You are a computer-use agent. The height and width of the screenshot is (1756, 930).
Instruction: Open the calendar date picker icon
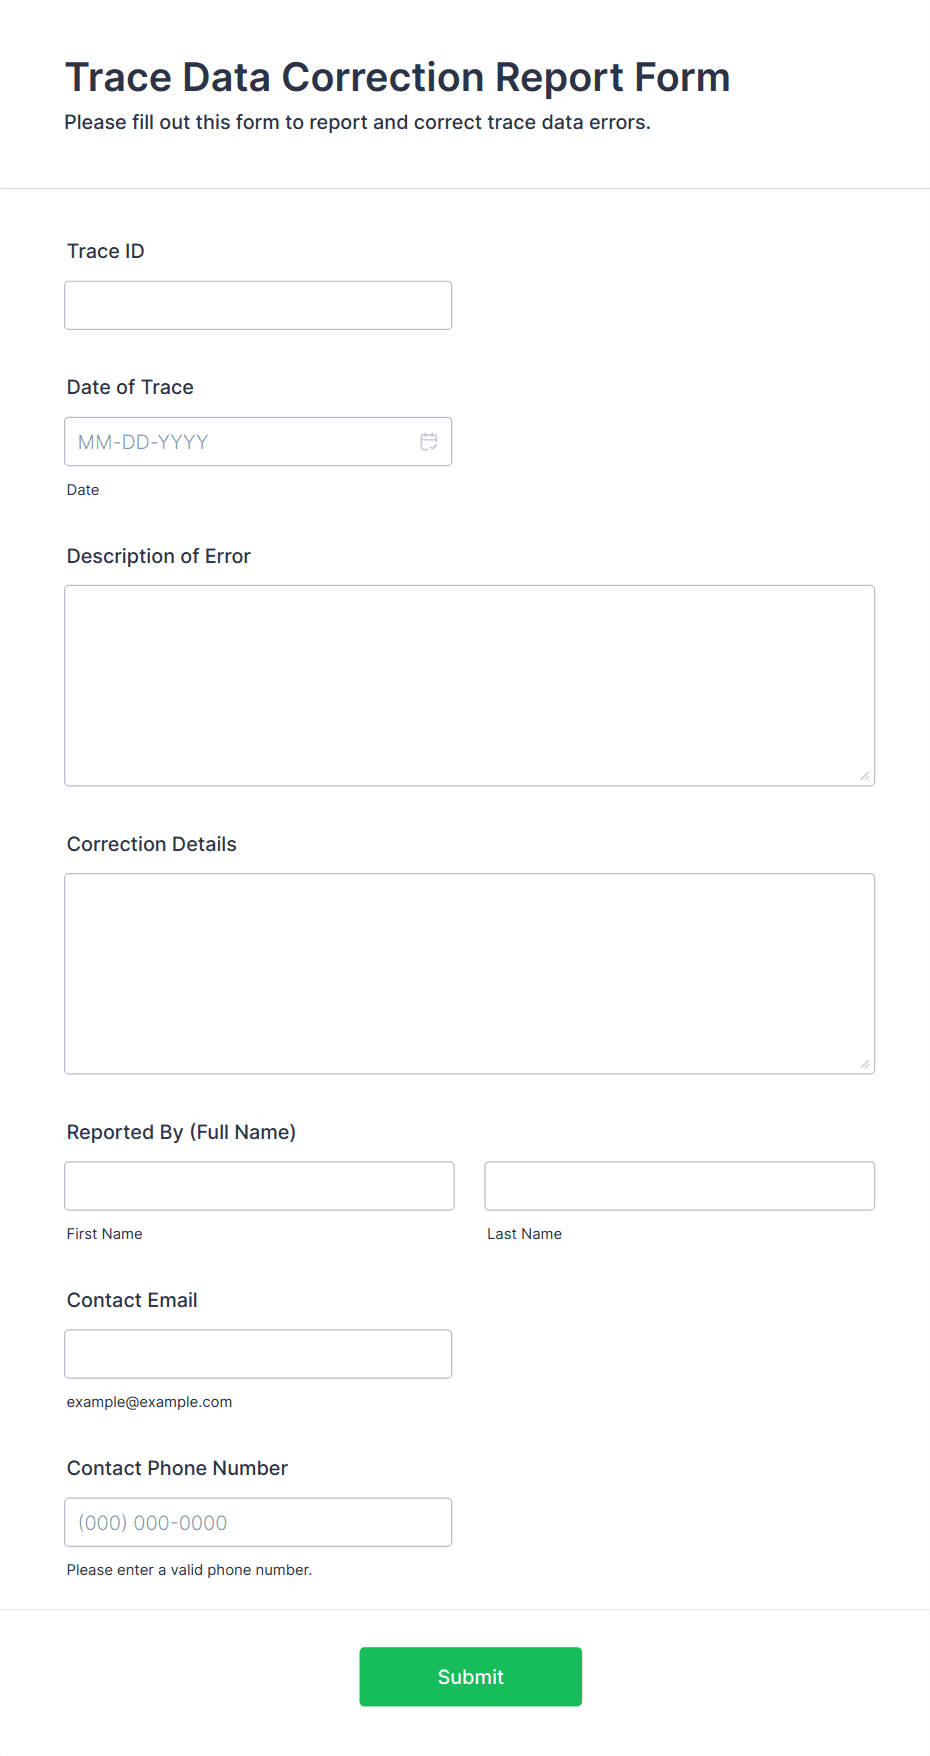429,442
